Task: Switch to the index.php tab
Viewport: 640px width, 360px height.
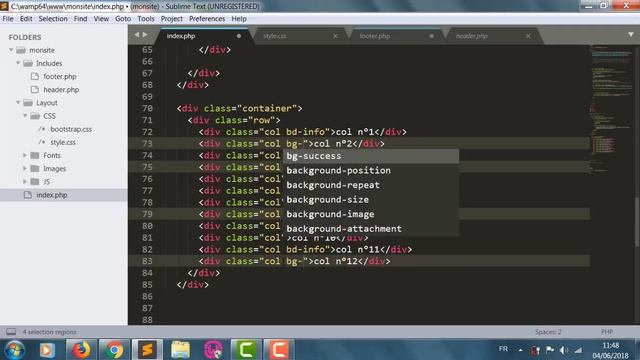Action: 202,36
